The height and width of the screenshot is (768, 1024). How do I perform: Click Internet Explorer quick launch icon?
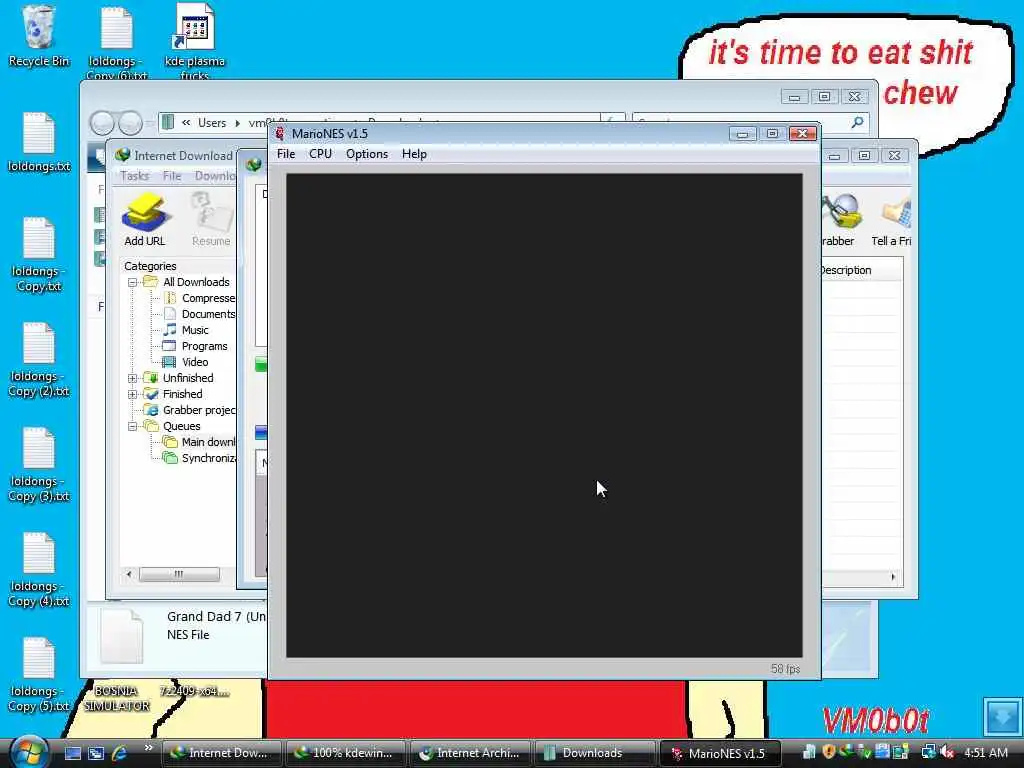point(120,753)
